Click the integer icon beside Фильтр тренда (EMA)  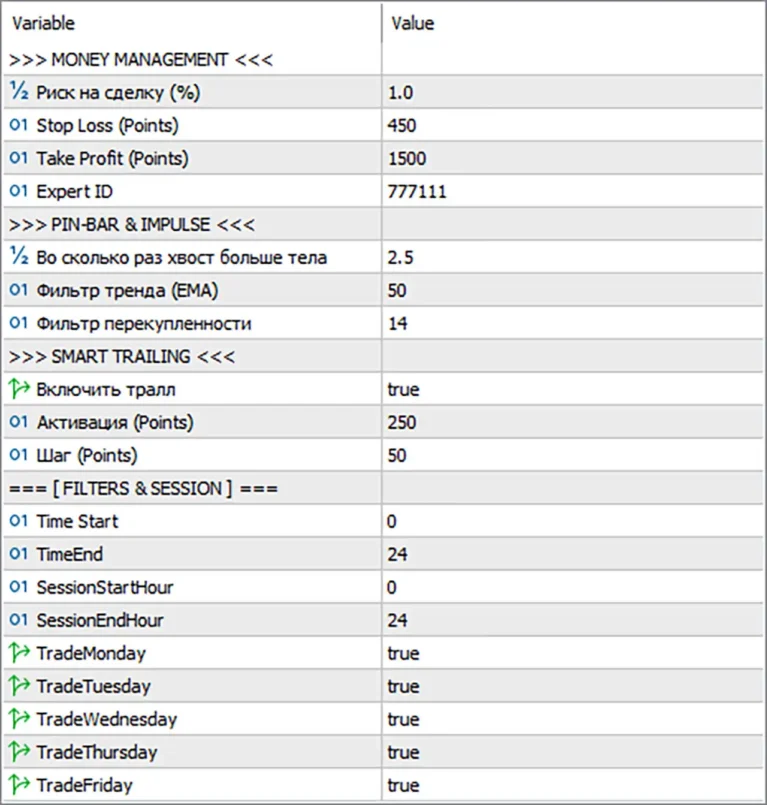pyautogui.click(x=18, y=290)
